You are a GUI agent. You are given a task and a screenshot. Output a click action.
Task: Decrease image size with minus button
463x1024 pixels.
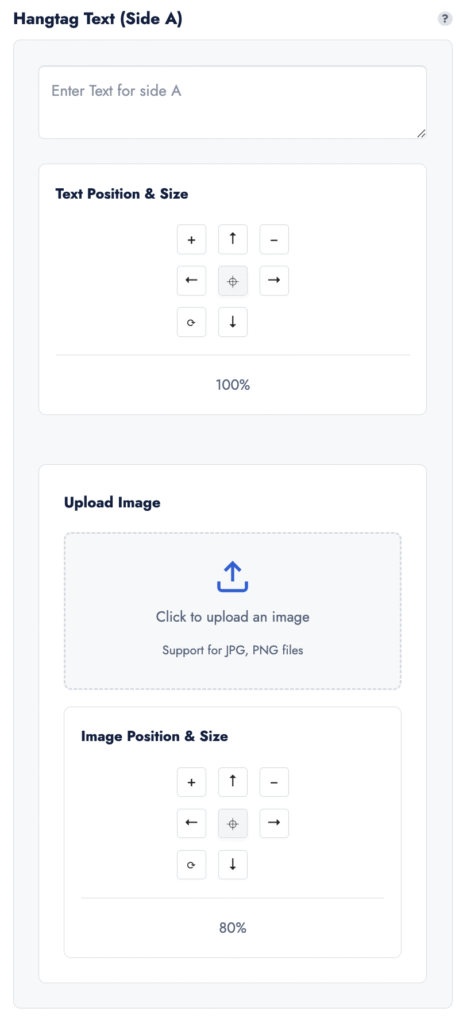[x=274, y=782]
